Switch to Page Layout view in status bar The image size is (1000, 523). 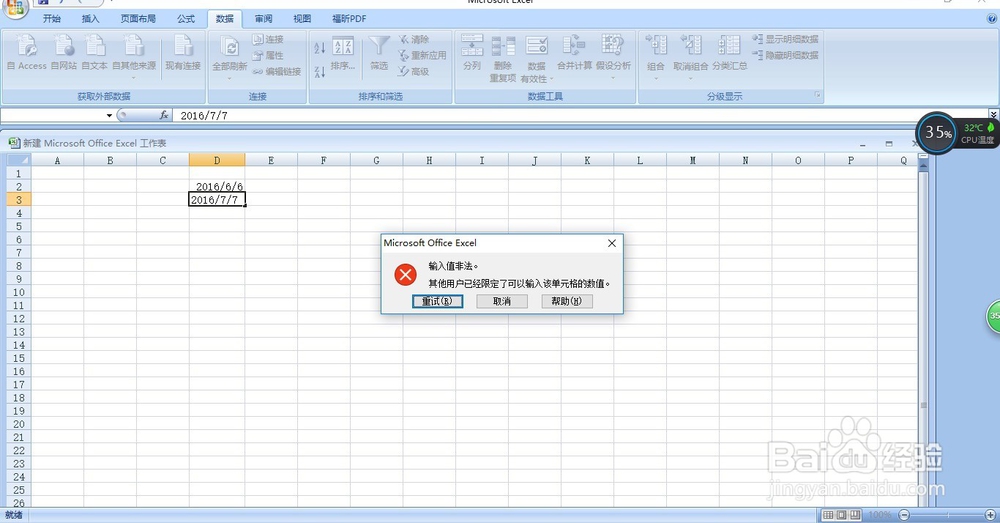[841, 515]
